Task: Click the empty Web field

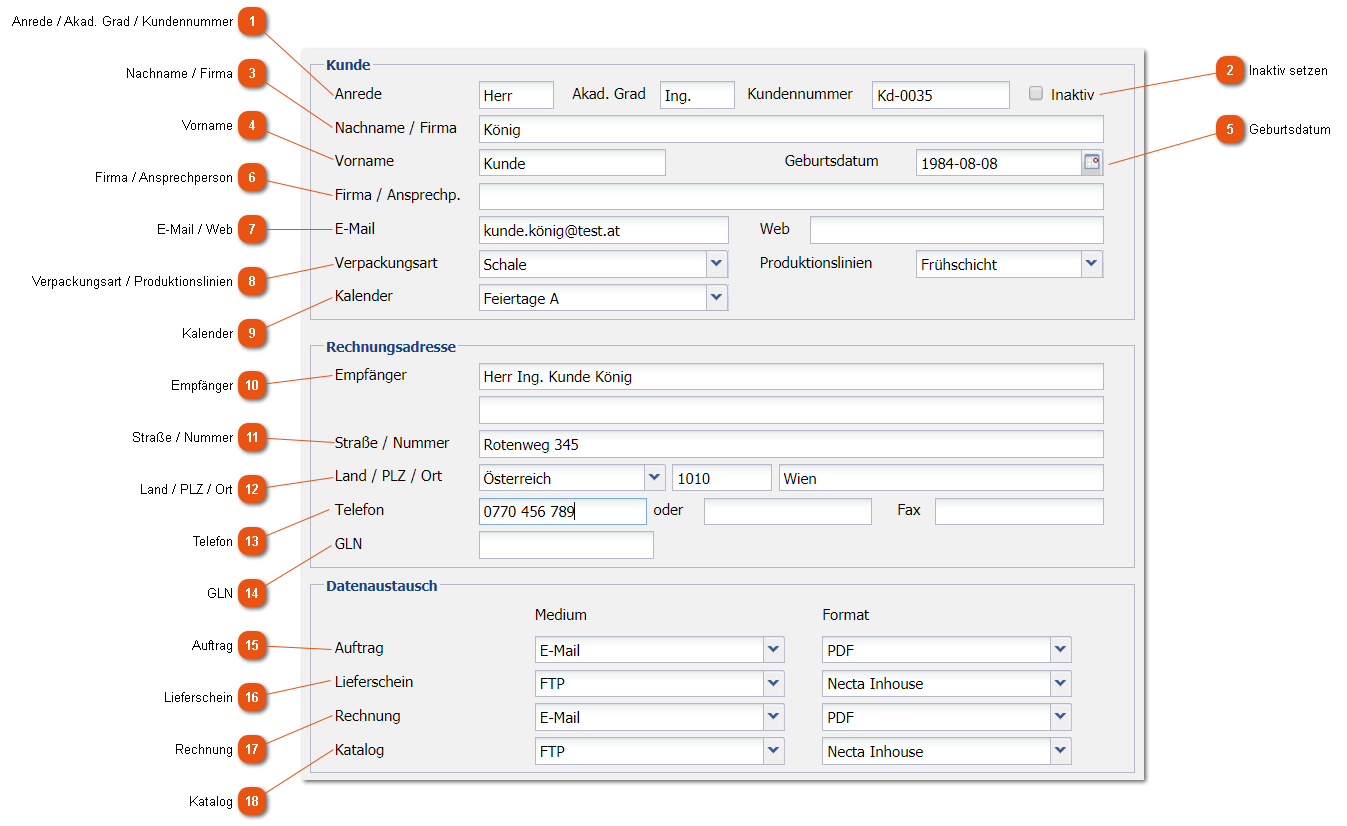Action: (957, 230)
